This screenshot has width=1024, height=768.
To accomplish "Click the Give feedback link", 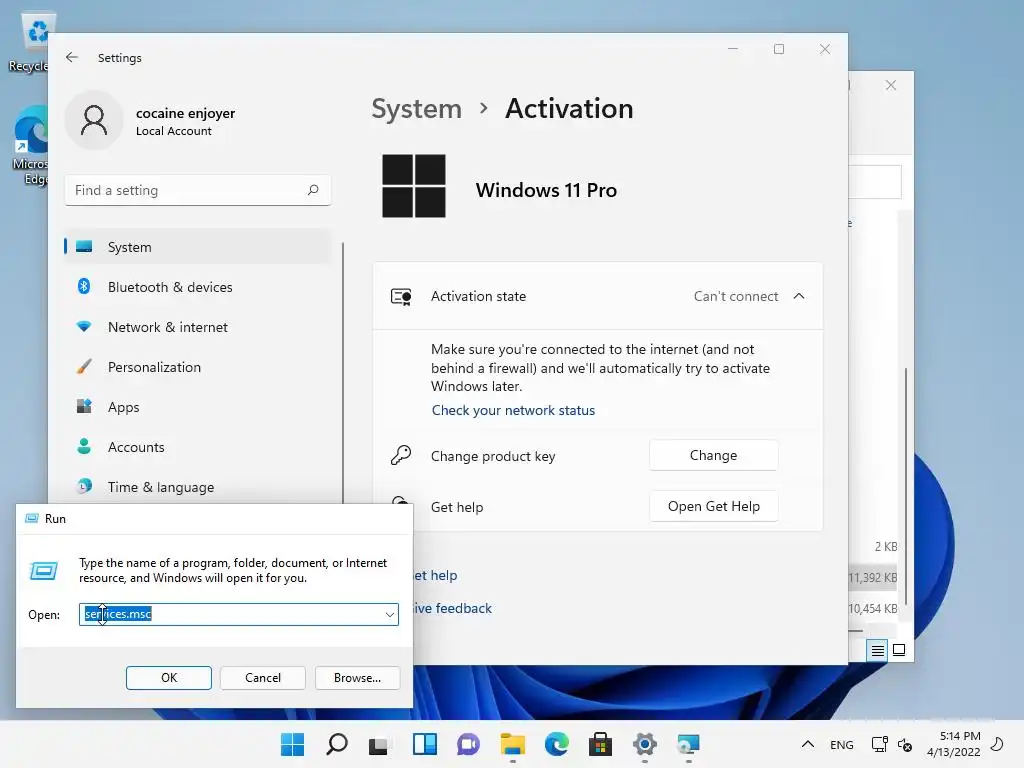I will pos(453,609).
